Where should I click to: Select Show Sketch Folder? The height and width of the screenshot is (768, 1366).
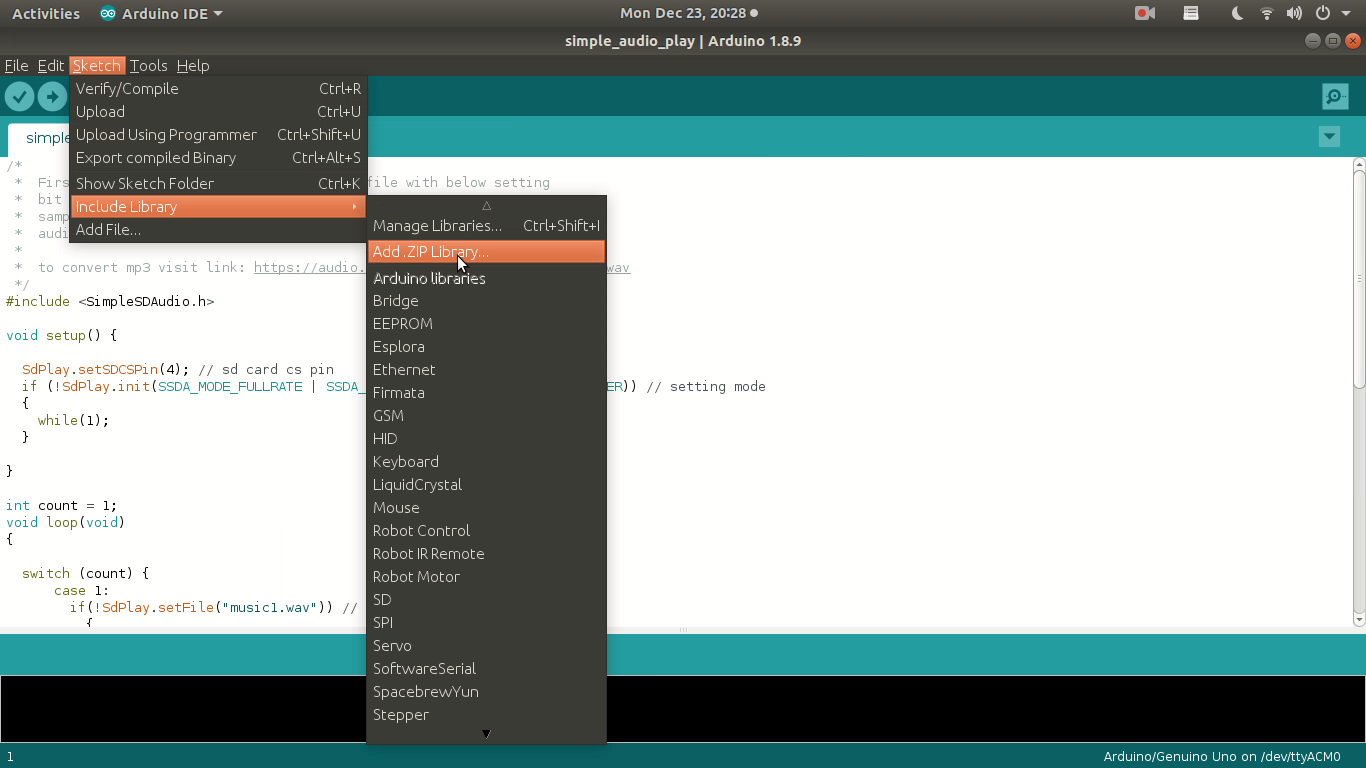[218, 184]
